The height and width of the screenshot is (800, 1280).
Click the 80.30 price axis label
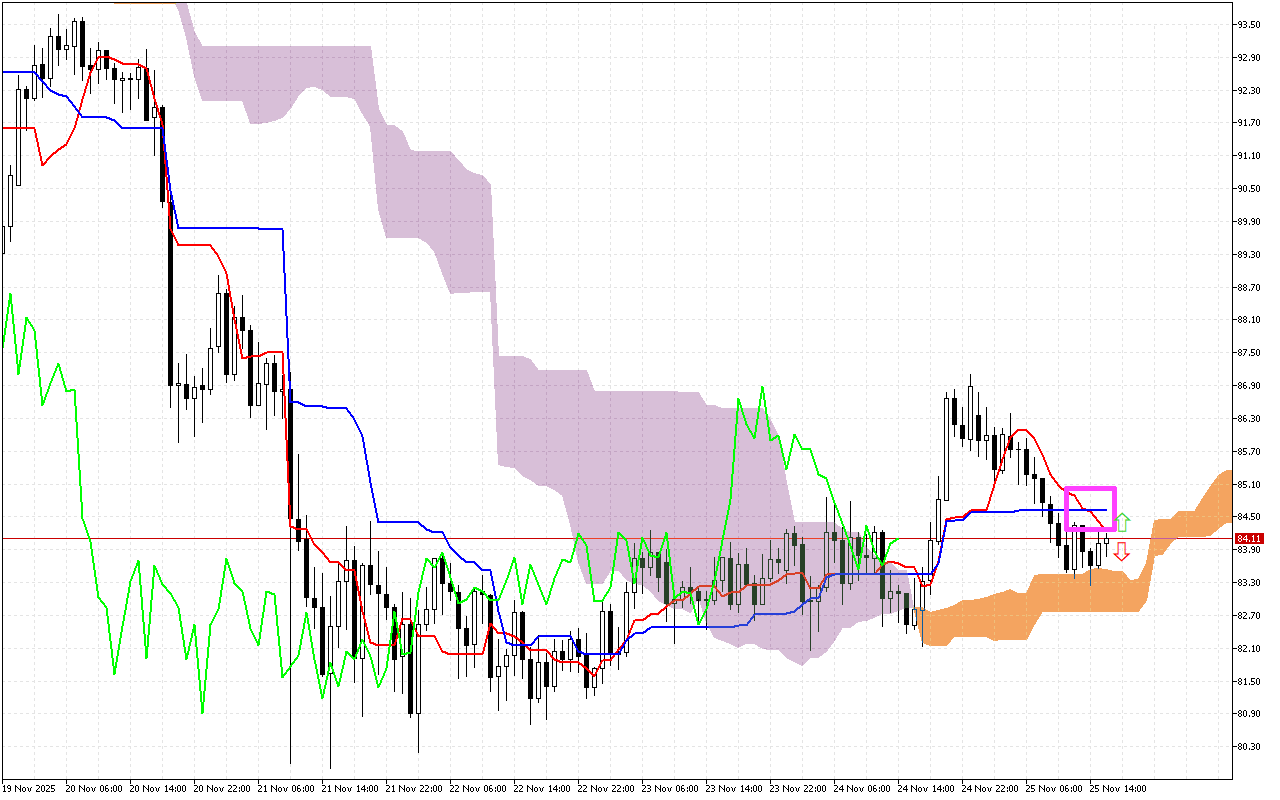tap(1250, 747)
